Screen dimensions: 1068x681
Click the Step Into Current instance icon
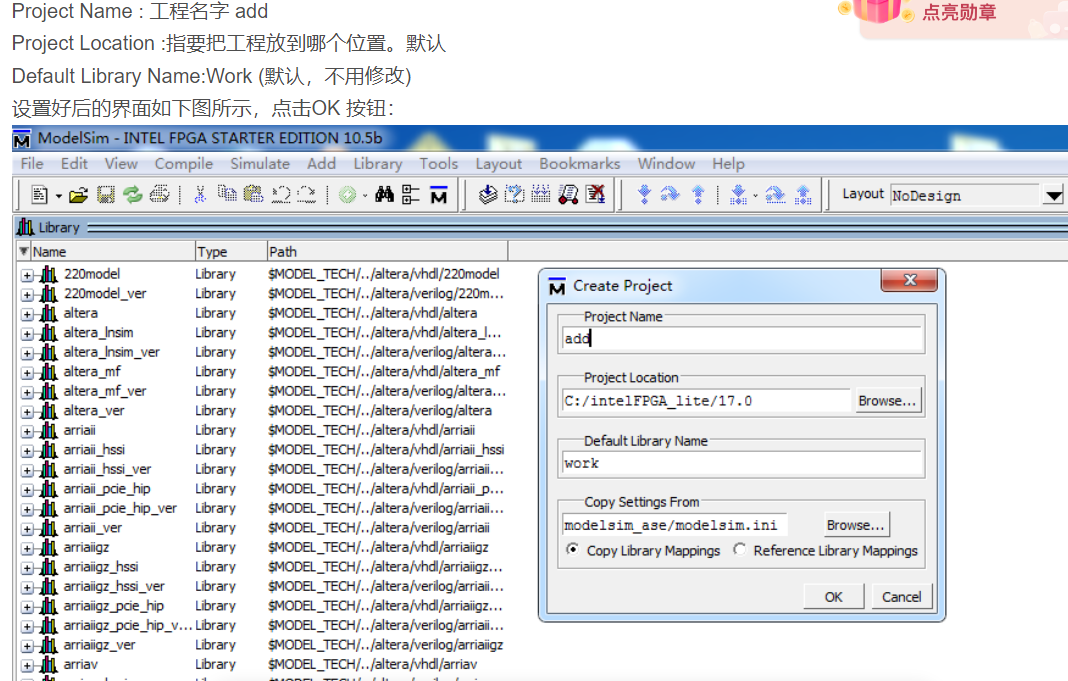(738, 195)
